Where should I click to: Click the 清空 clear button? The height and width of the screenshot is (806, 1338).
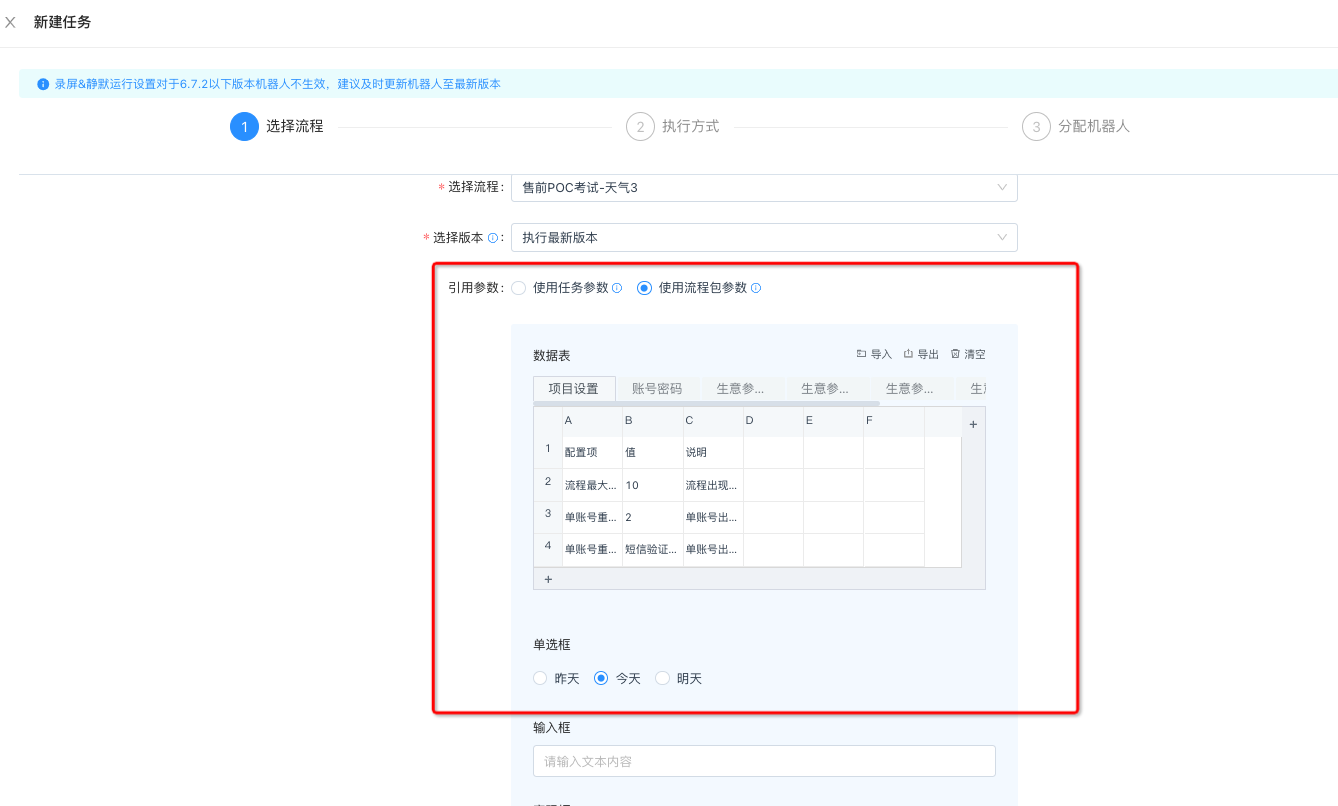(x=967, y=354)
